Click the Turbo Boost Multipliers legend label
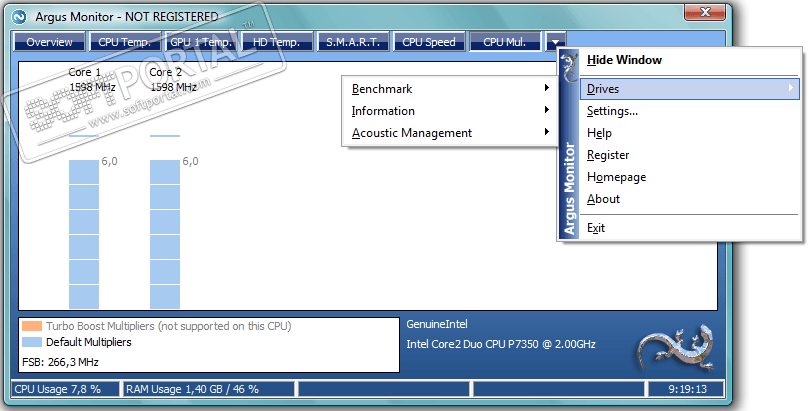The height and width of the screenshot is (411, 809). tap(169, 326)
